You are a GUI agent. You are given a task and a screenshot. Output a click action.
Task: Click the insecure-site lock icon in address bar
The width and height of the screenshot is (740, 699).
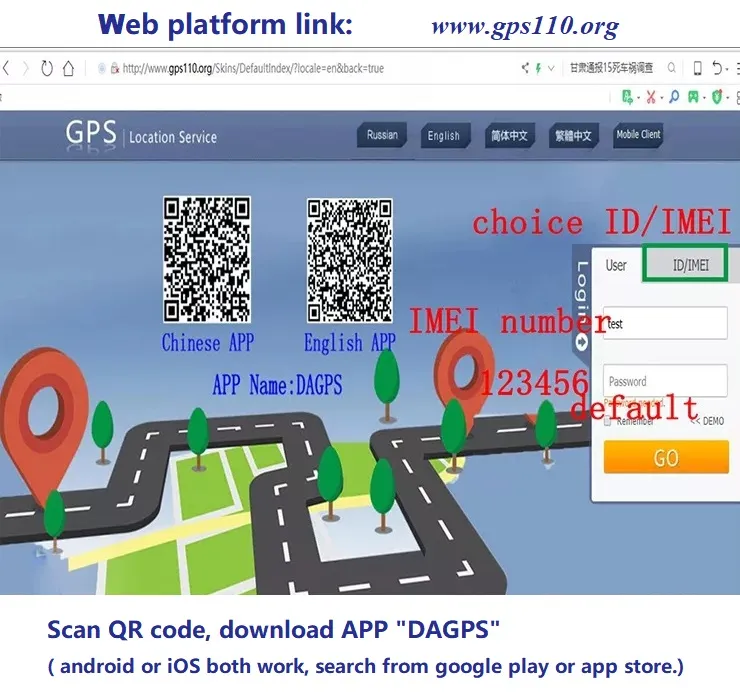click(x=115, y=68)
